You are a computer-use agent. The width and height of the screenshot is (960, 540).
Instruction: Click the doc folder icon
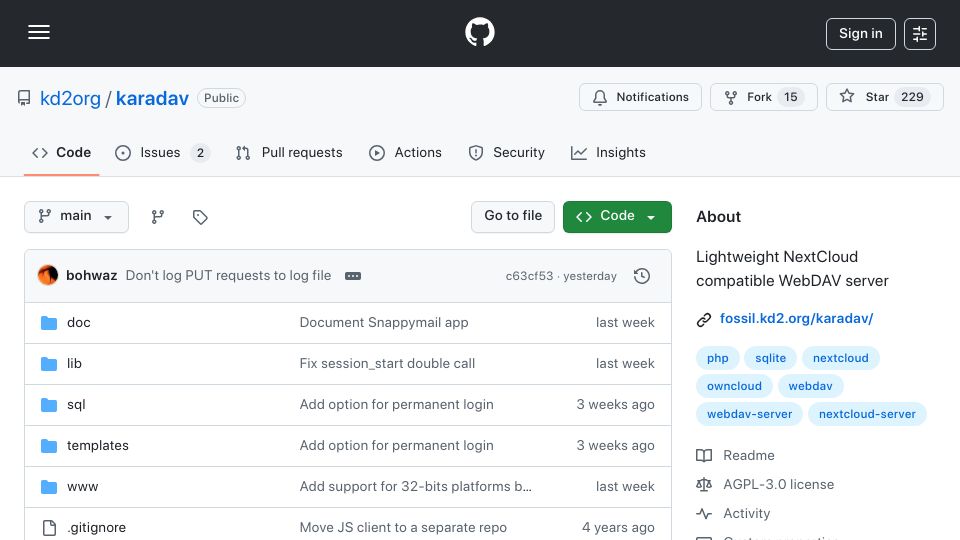pos(49,323)
